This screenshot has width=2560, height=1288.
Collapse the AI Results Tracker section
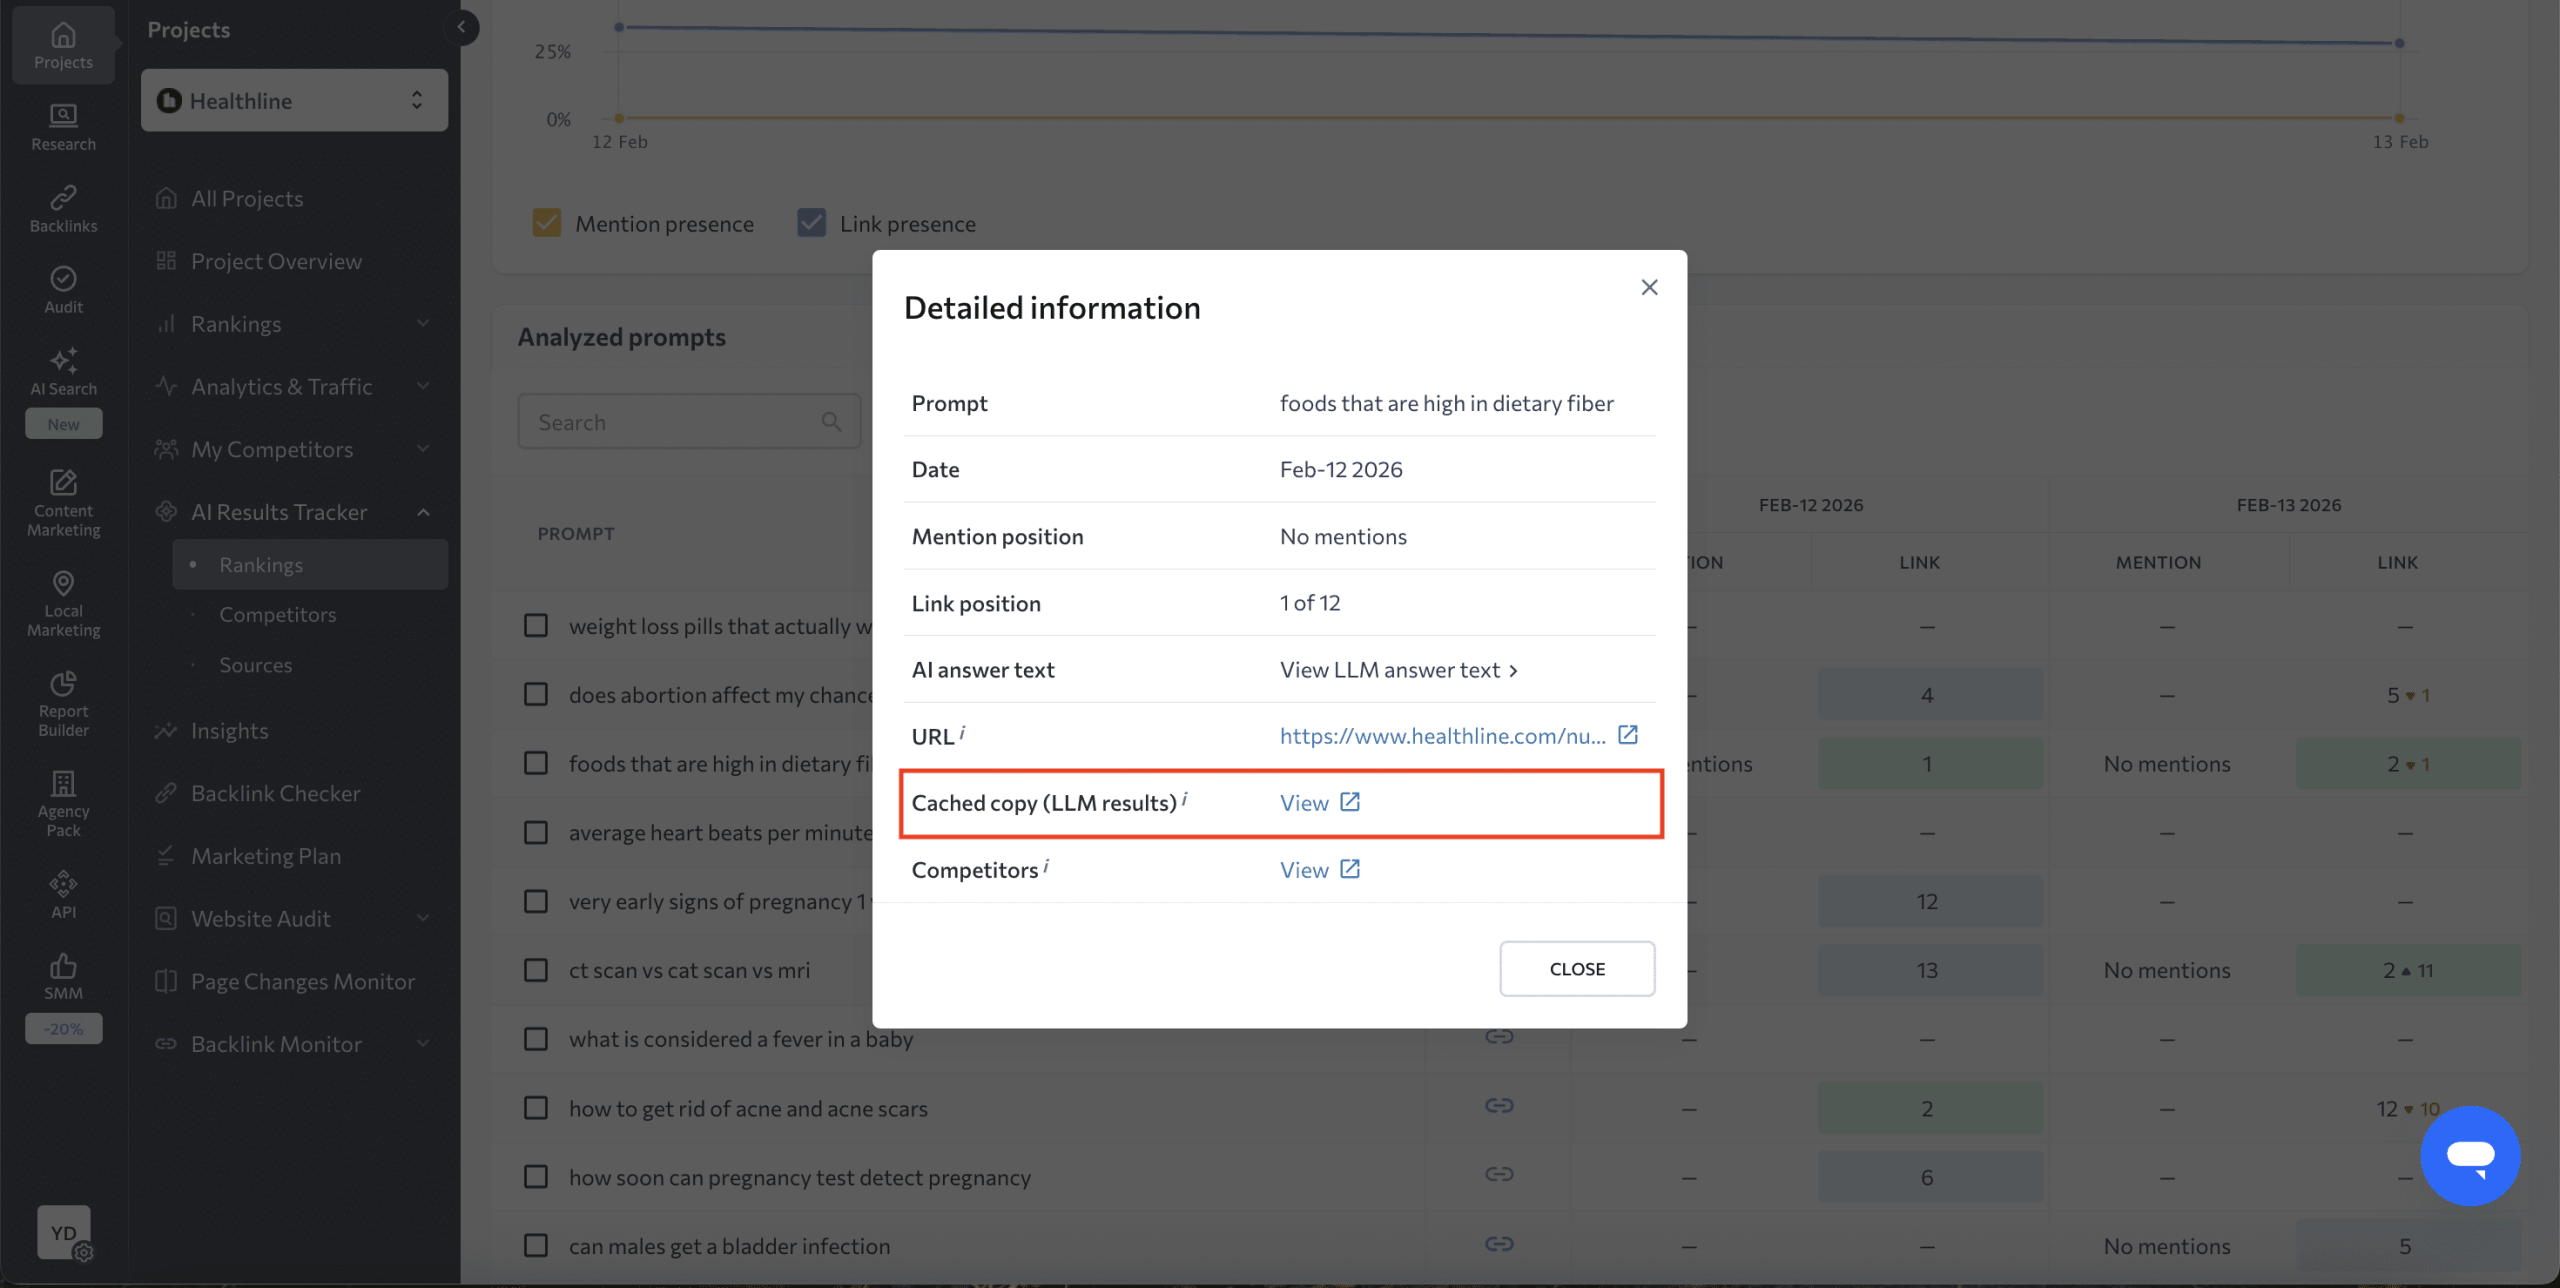tap(423, 511)
